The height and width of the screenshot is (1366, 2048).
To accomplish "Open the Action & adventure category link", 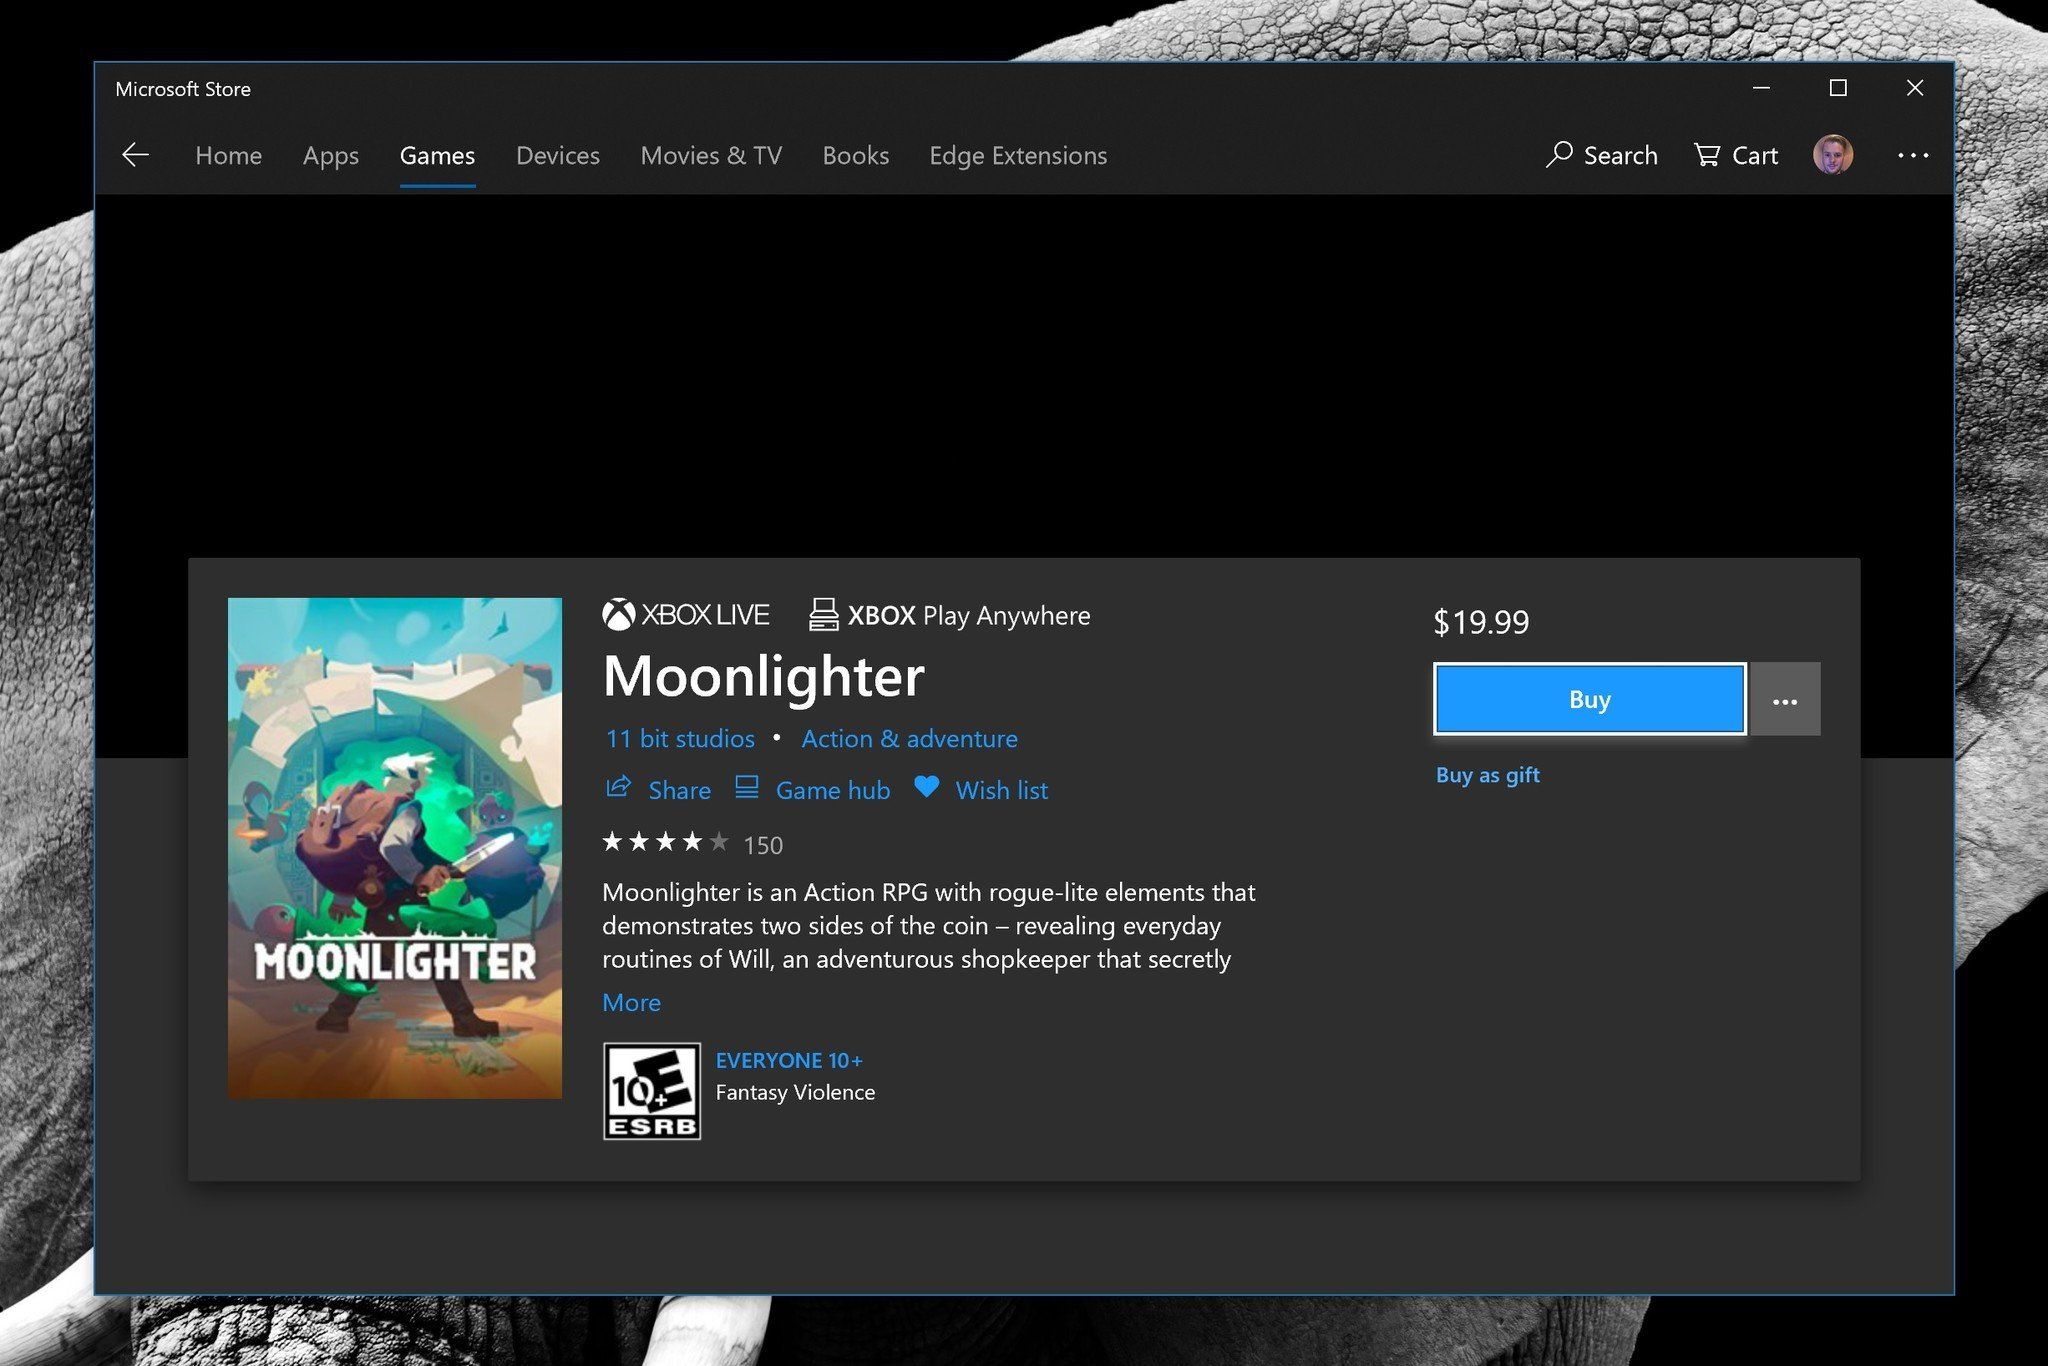I will tap(910, 739).
